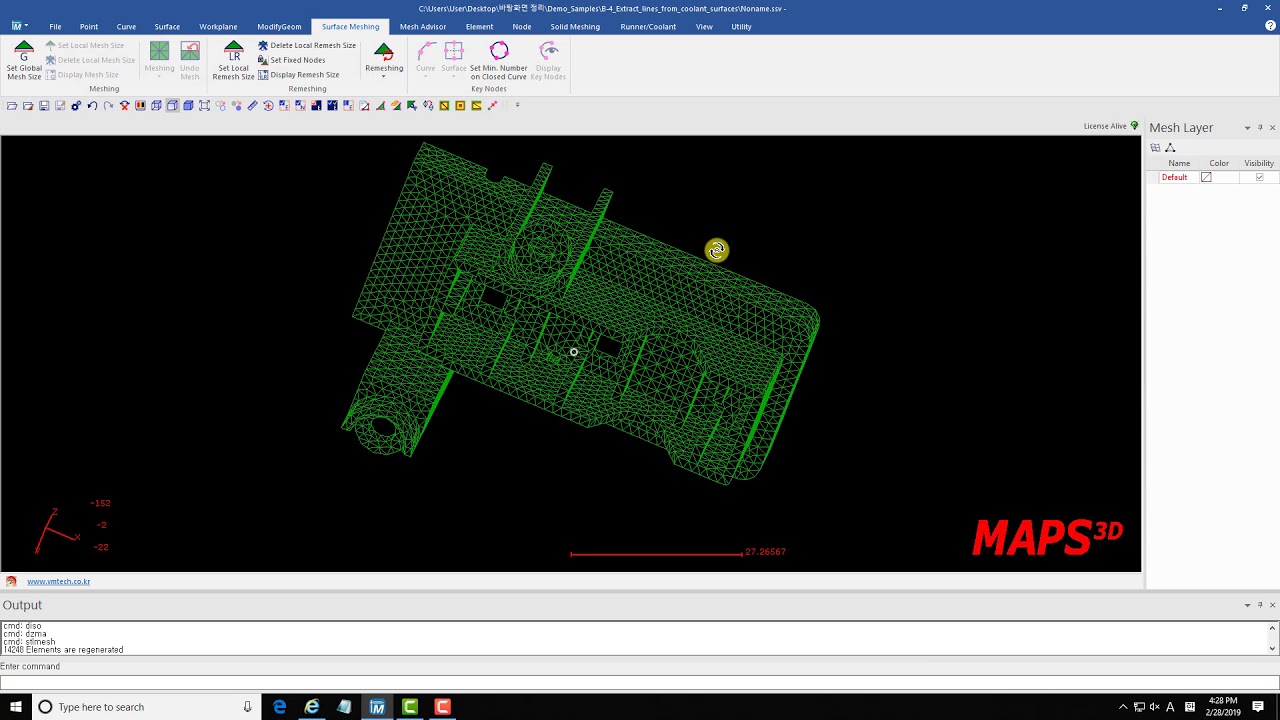Click the solid blue cube view icon

188,106
